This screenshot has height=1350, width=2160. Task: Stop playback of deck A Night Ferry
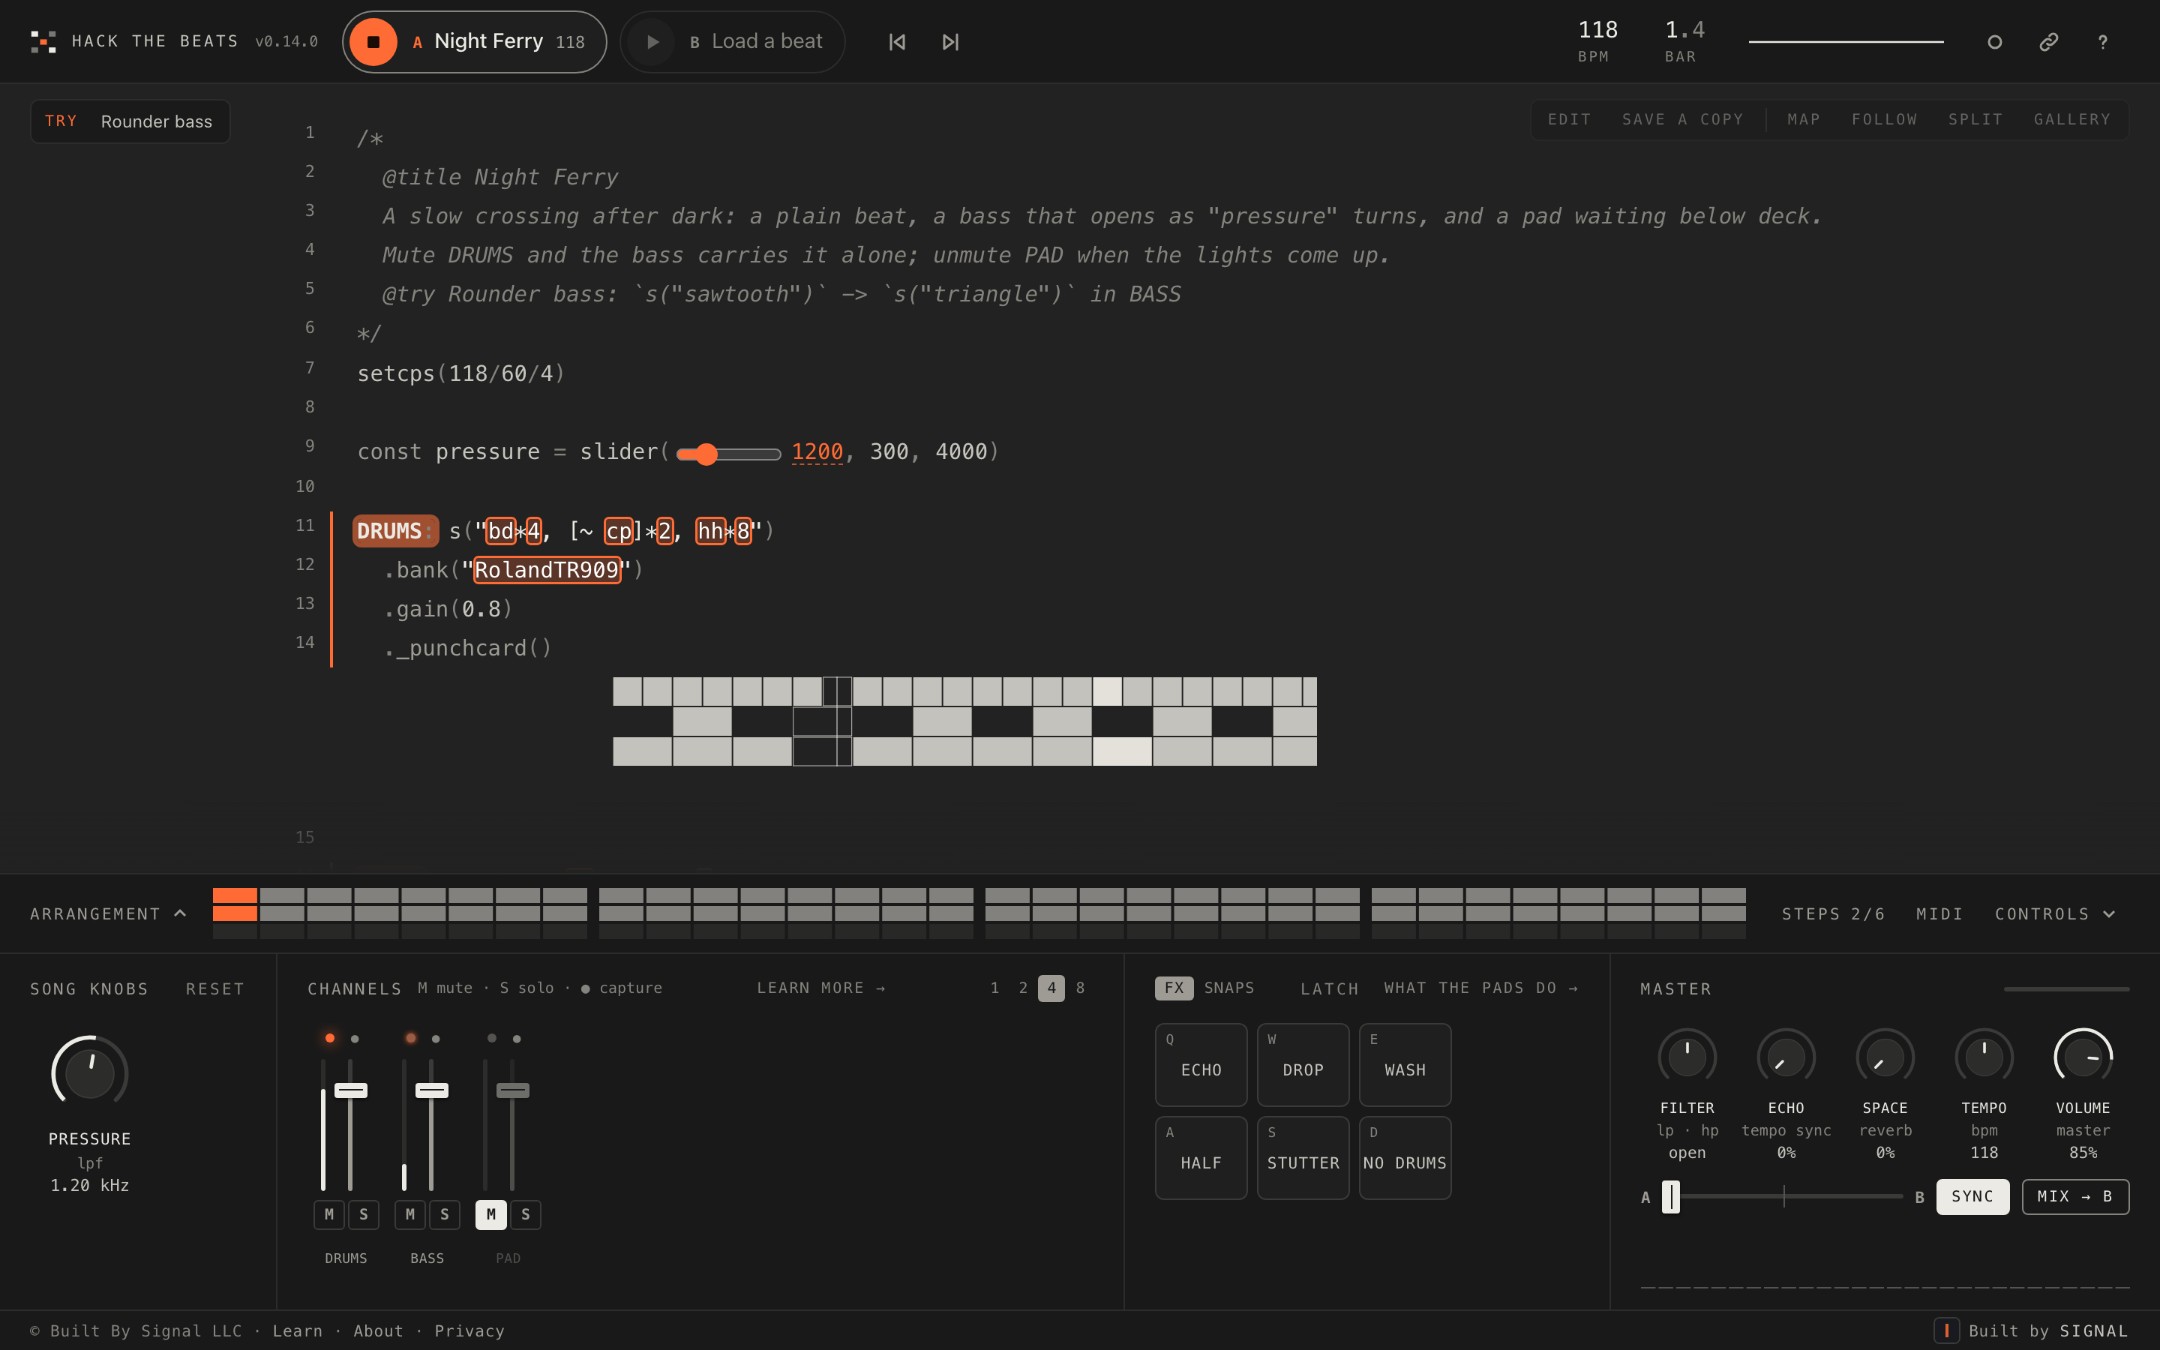click(373, 42)
